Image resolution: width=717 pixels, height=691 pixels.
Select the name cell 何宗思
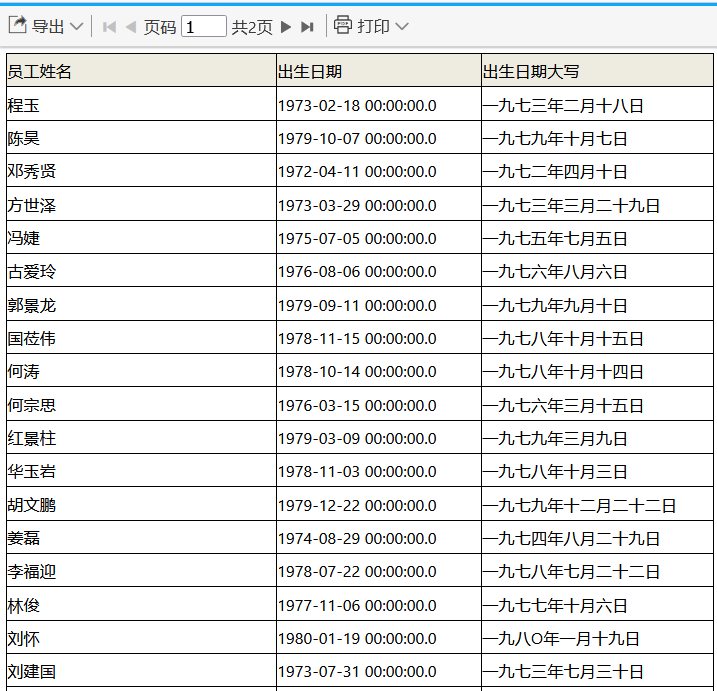[x=141, y=404]
